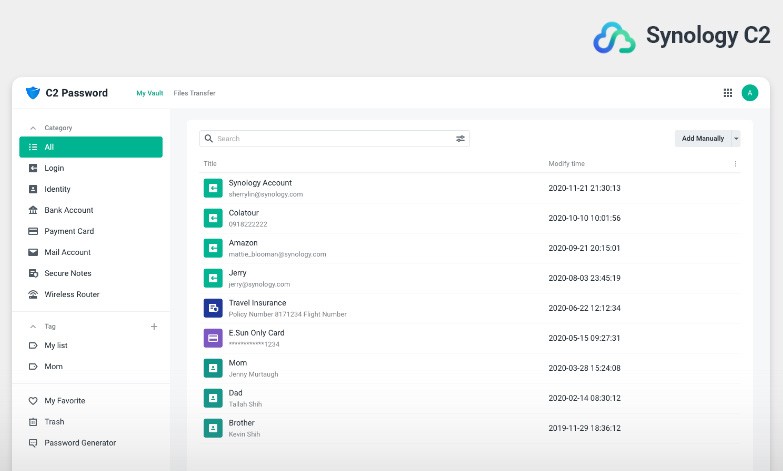Sort by Title column header

(x=210, y=164)
